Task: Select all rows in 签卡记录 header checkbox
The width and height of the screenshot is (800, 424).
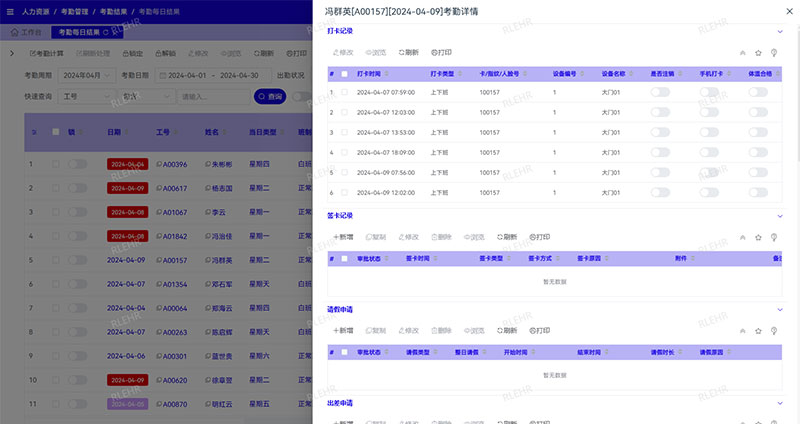Action: tap(344, 259)
